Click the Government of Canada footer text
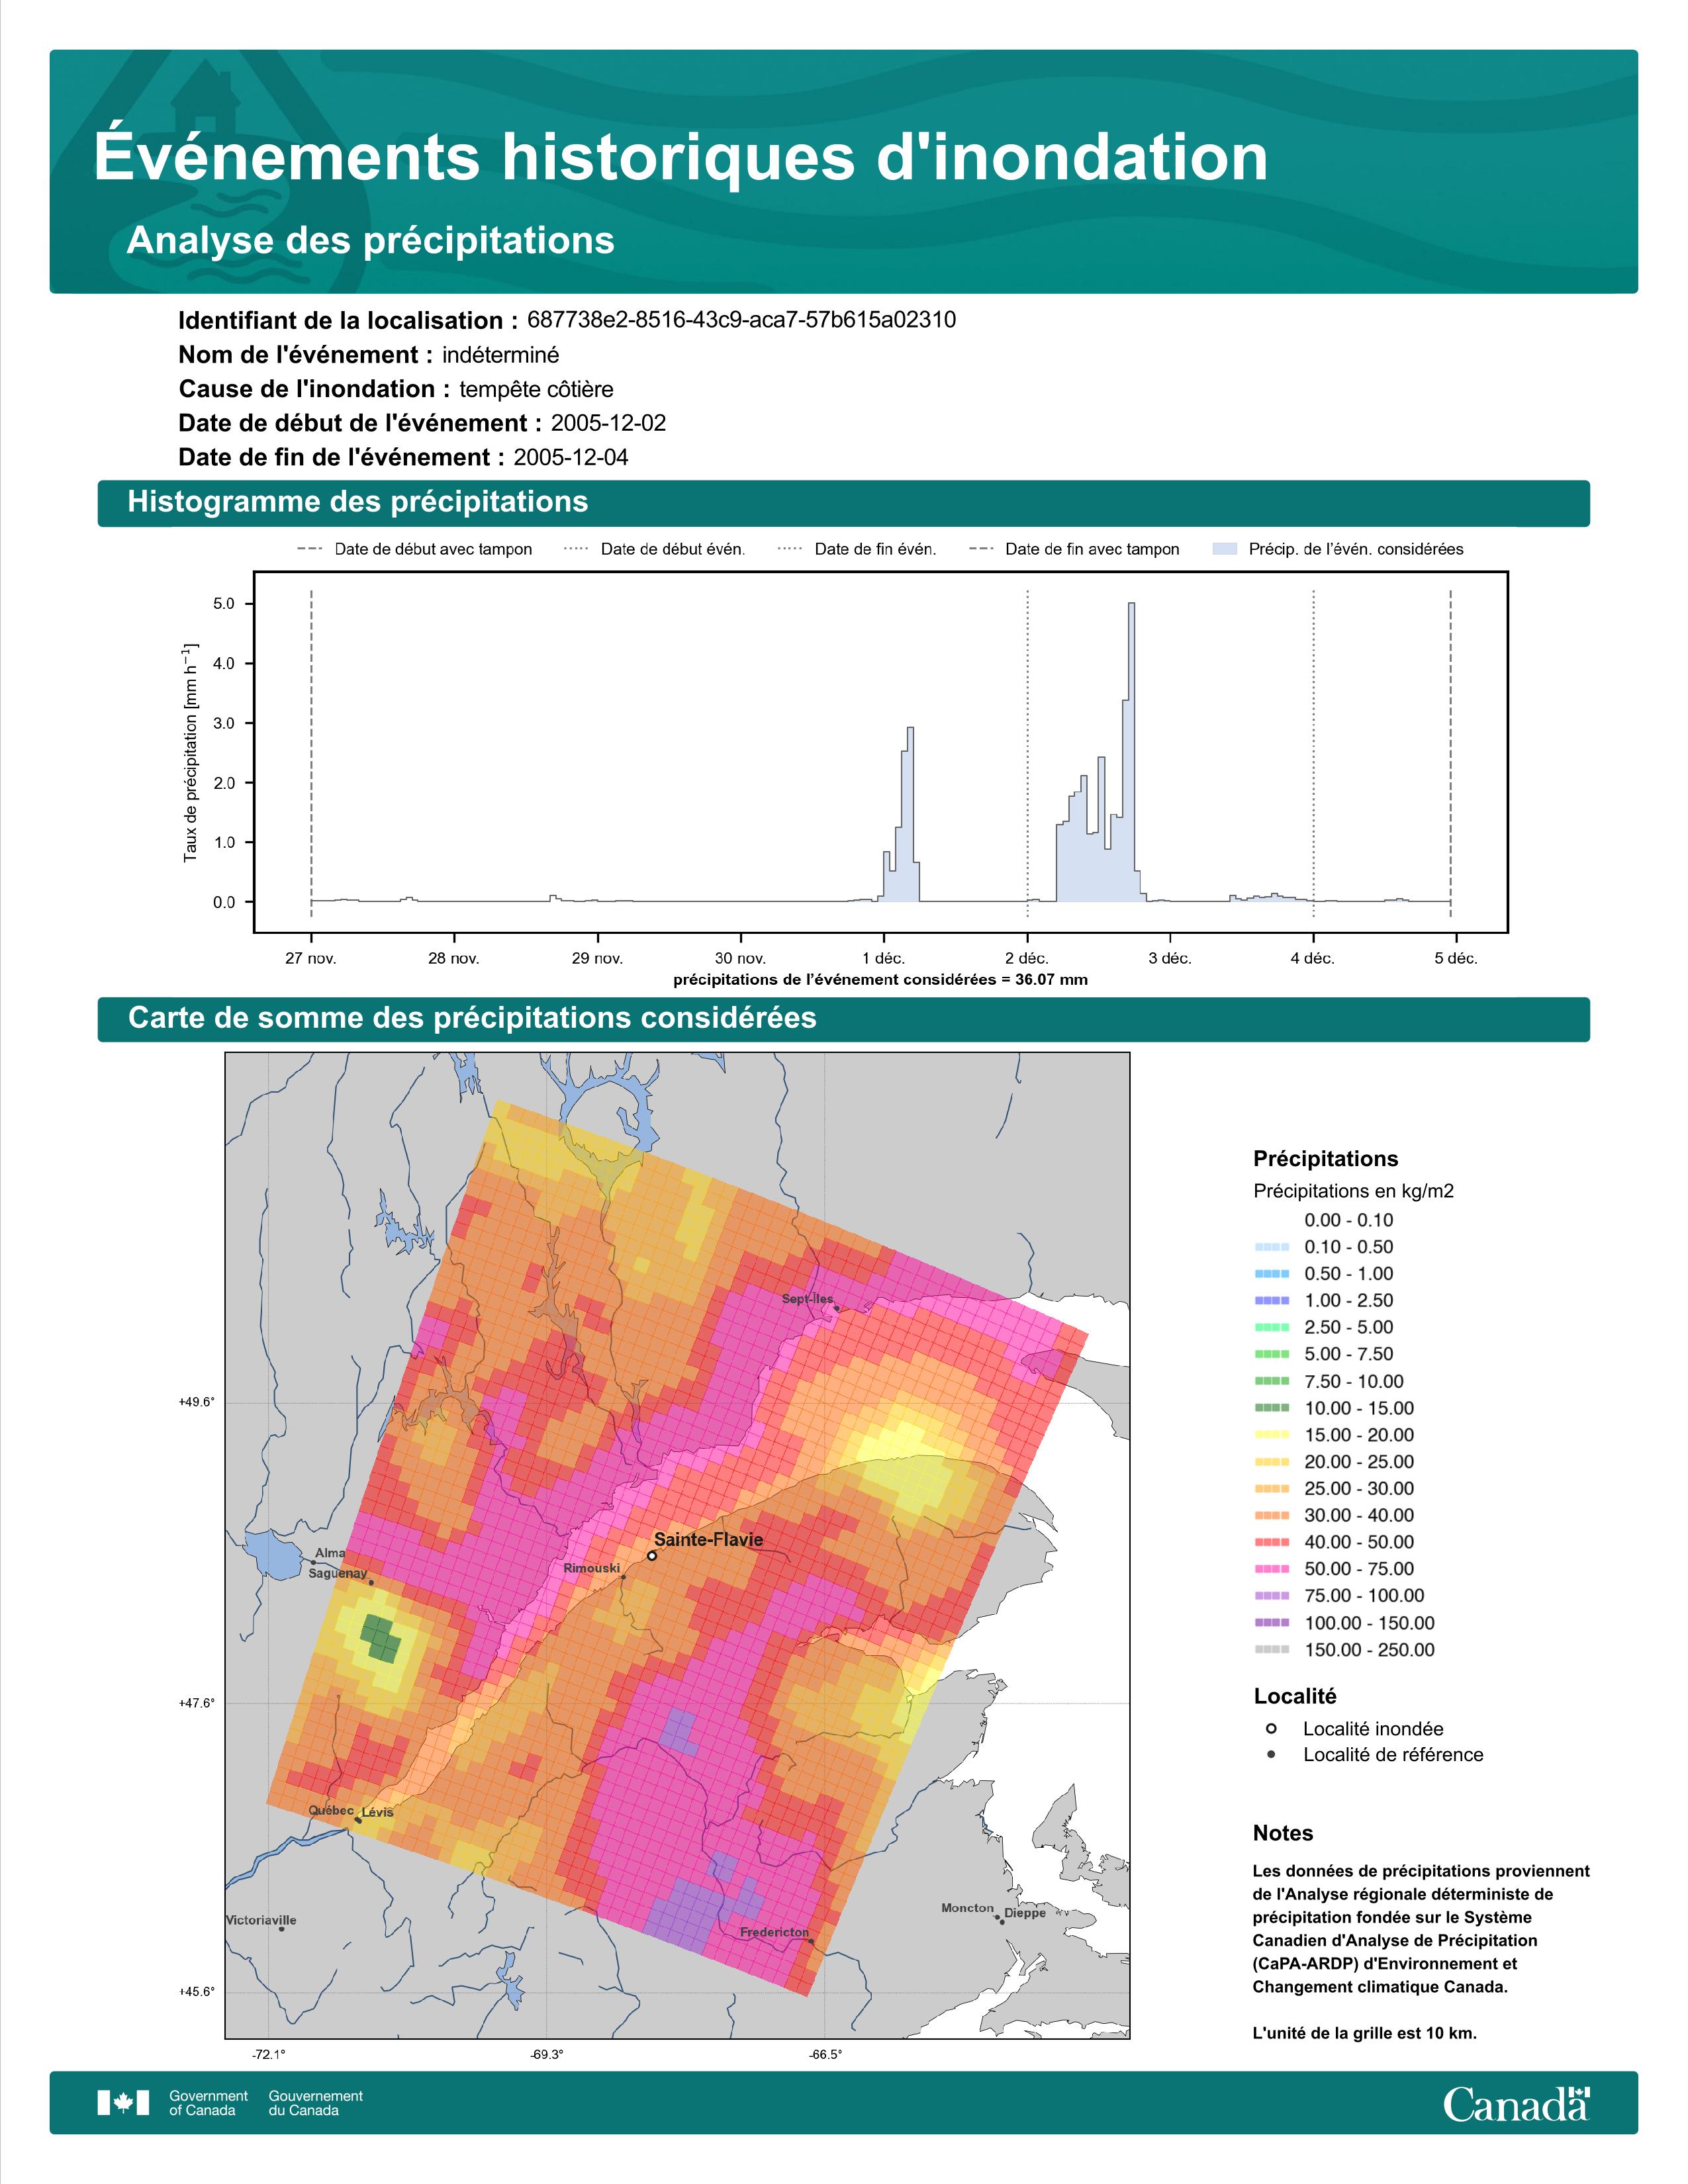The image size is (1688, 2184). (208, 2103)
